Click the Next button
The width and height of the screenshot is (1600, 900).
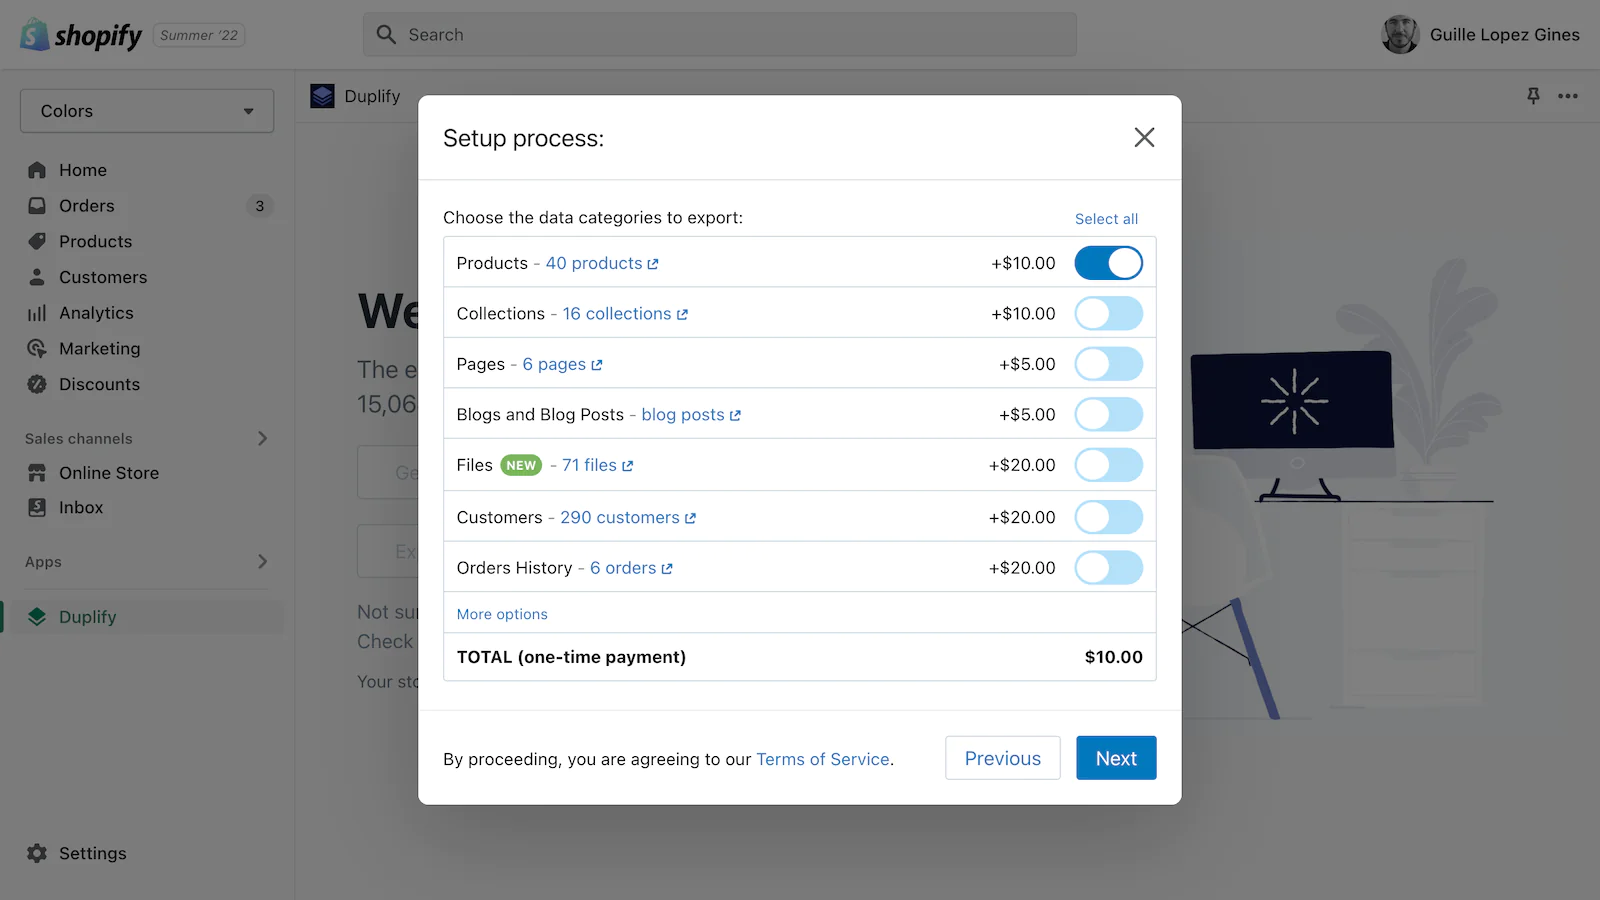point(1116,758)
